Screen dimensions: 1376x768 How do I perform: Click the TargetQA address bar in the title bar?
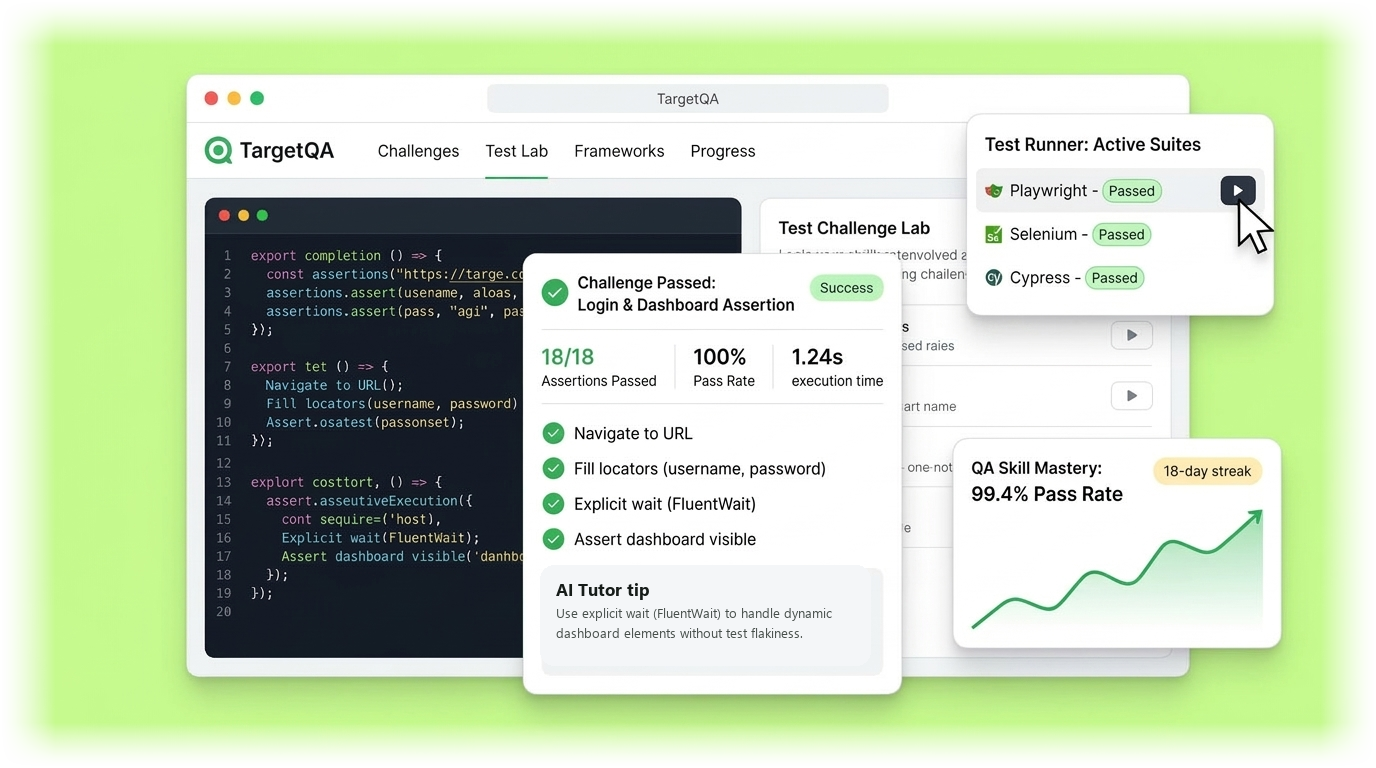(x=688, y=99)
